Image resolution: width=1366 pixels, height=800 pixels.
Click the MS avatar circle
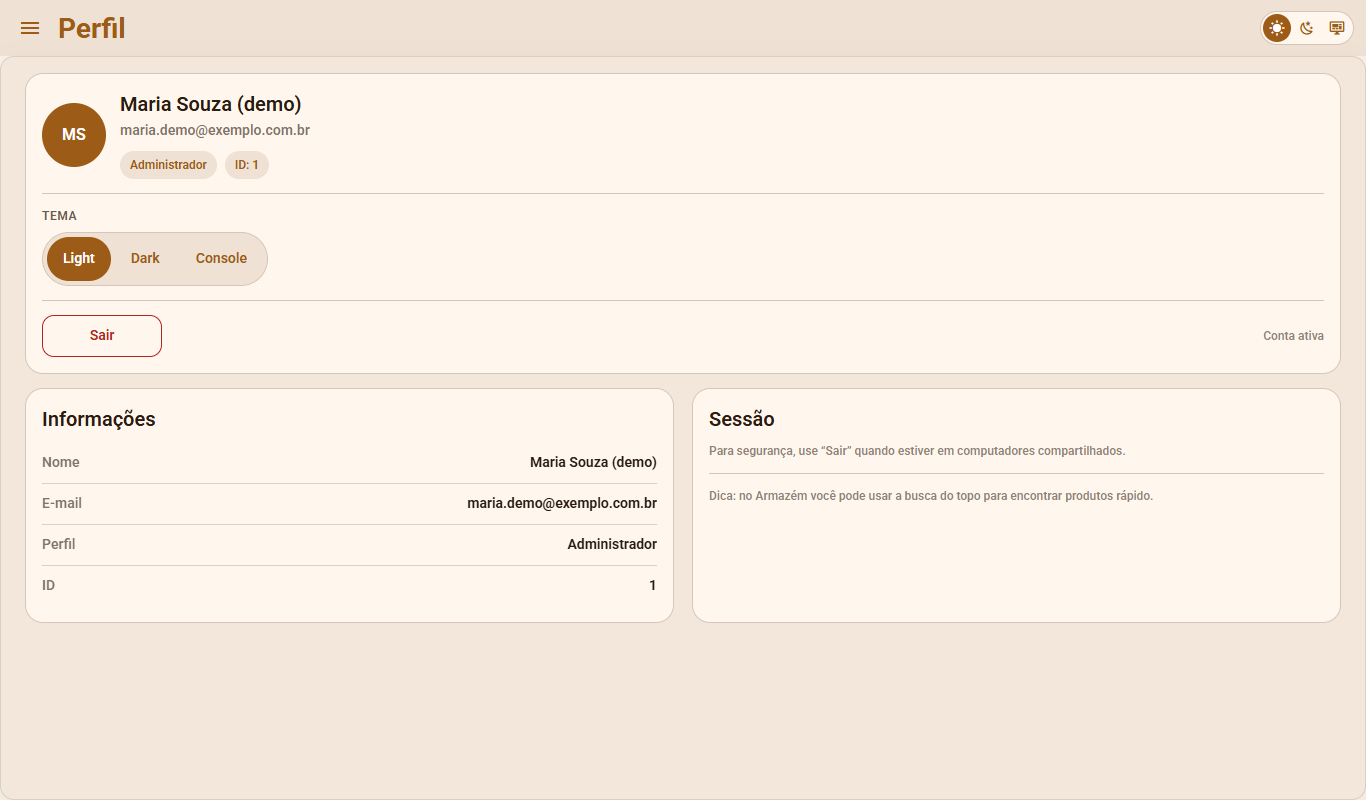tap(74, 135)
